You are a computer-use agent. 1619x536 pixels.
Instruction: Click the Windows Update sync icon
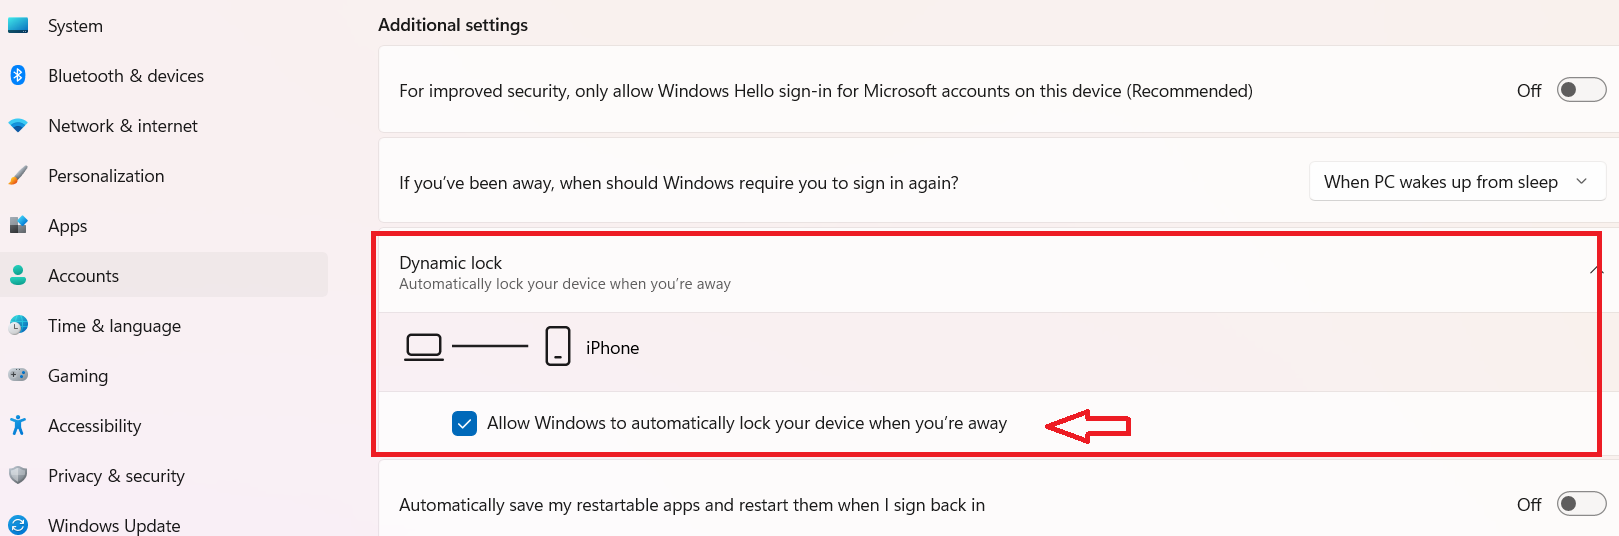18,525
